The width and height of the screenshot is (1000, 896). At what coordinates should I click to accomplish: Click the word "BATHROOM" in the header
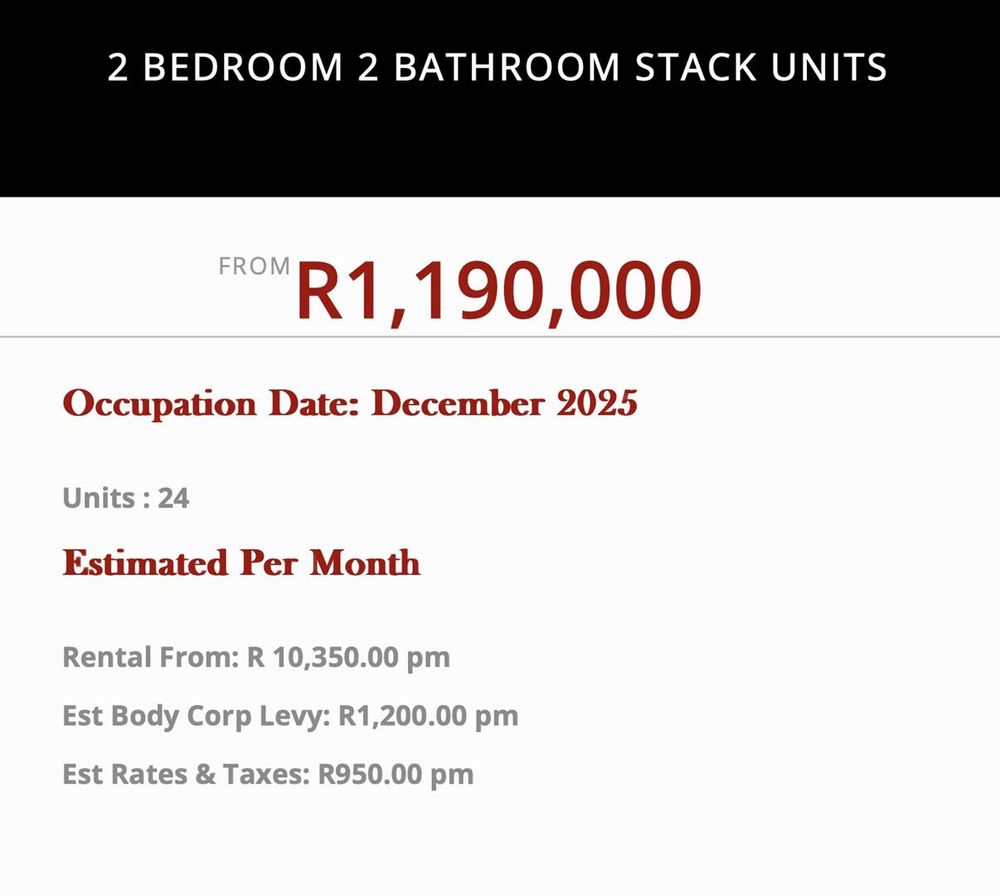(507, 67)
